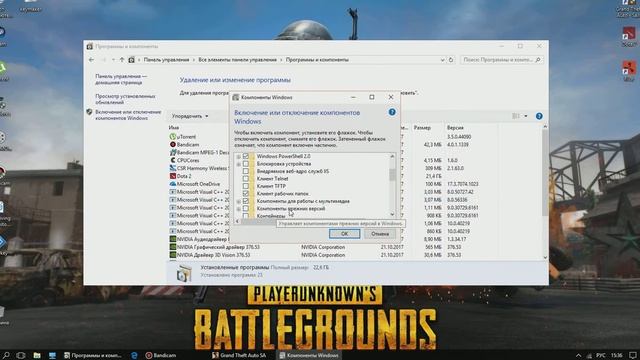Expand chevron after Панель управления breadcrumb

[194, 60]
